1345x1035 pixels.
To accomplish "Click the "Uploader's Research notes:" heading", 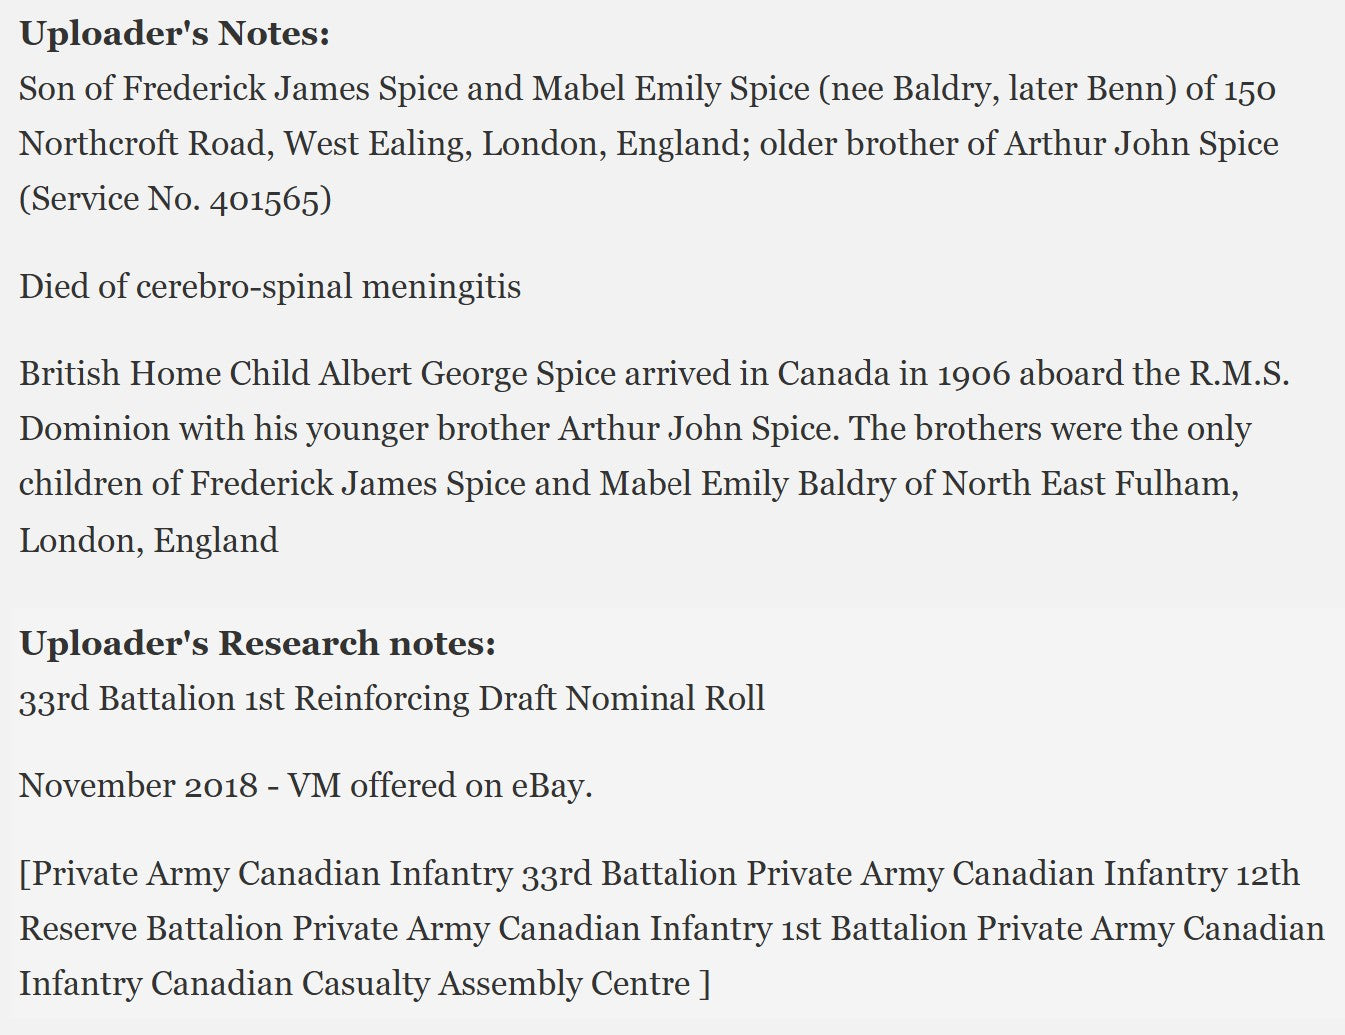I will point(257,643).
